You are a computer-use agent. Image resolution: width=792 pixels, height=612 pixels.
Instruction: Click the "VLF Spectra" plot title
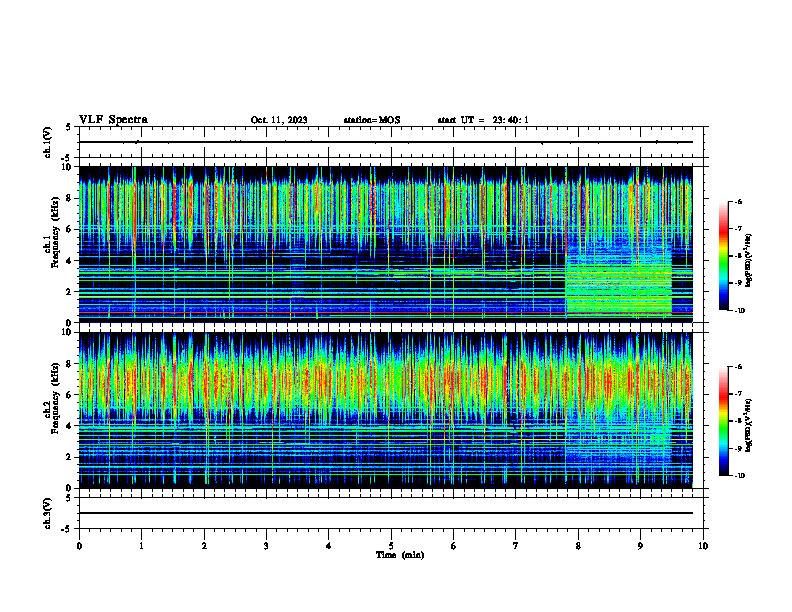click(x=113, y=120)
